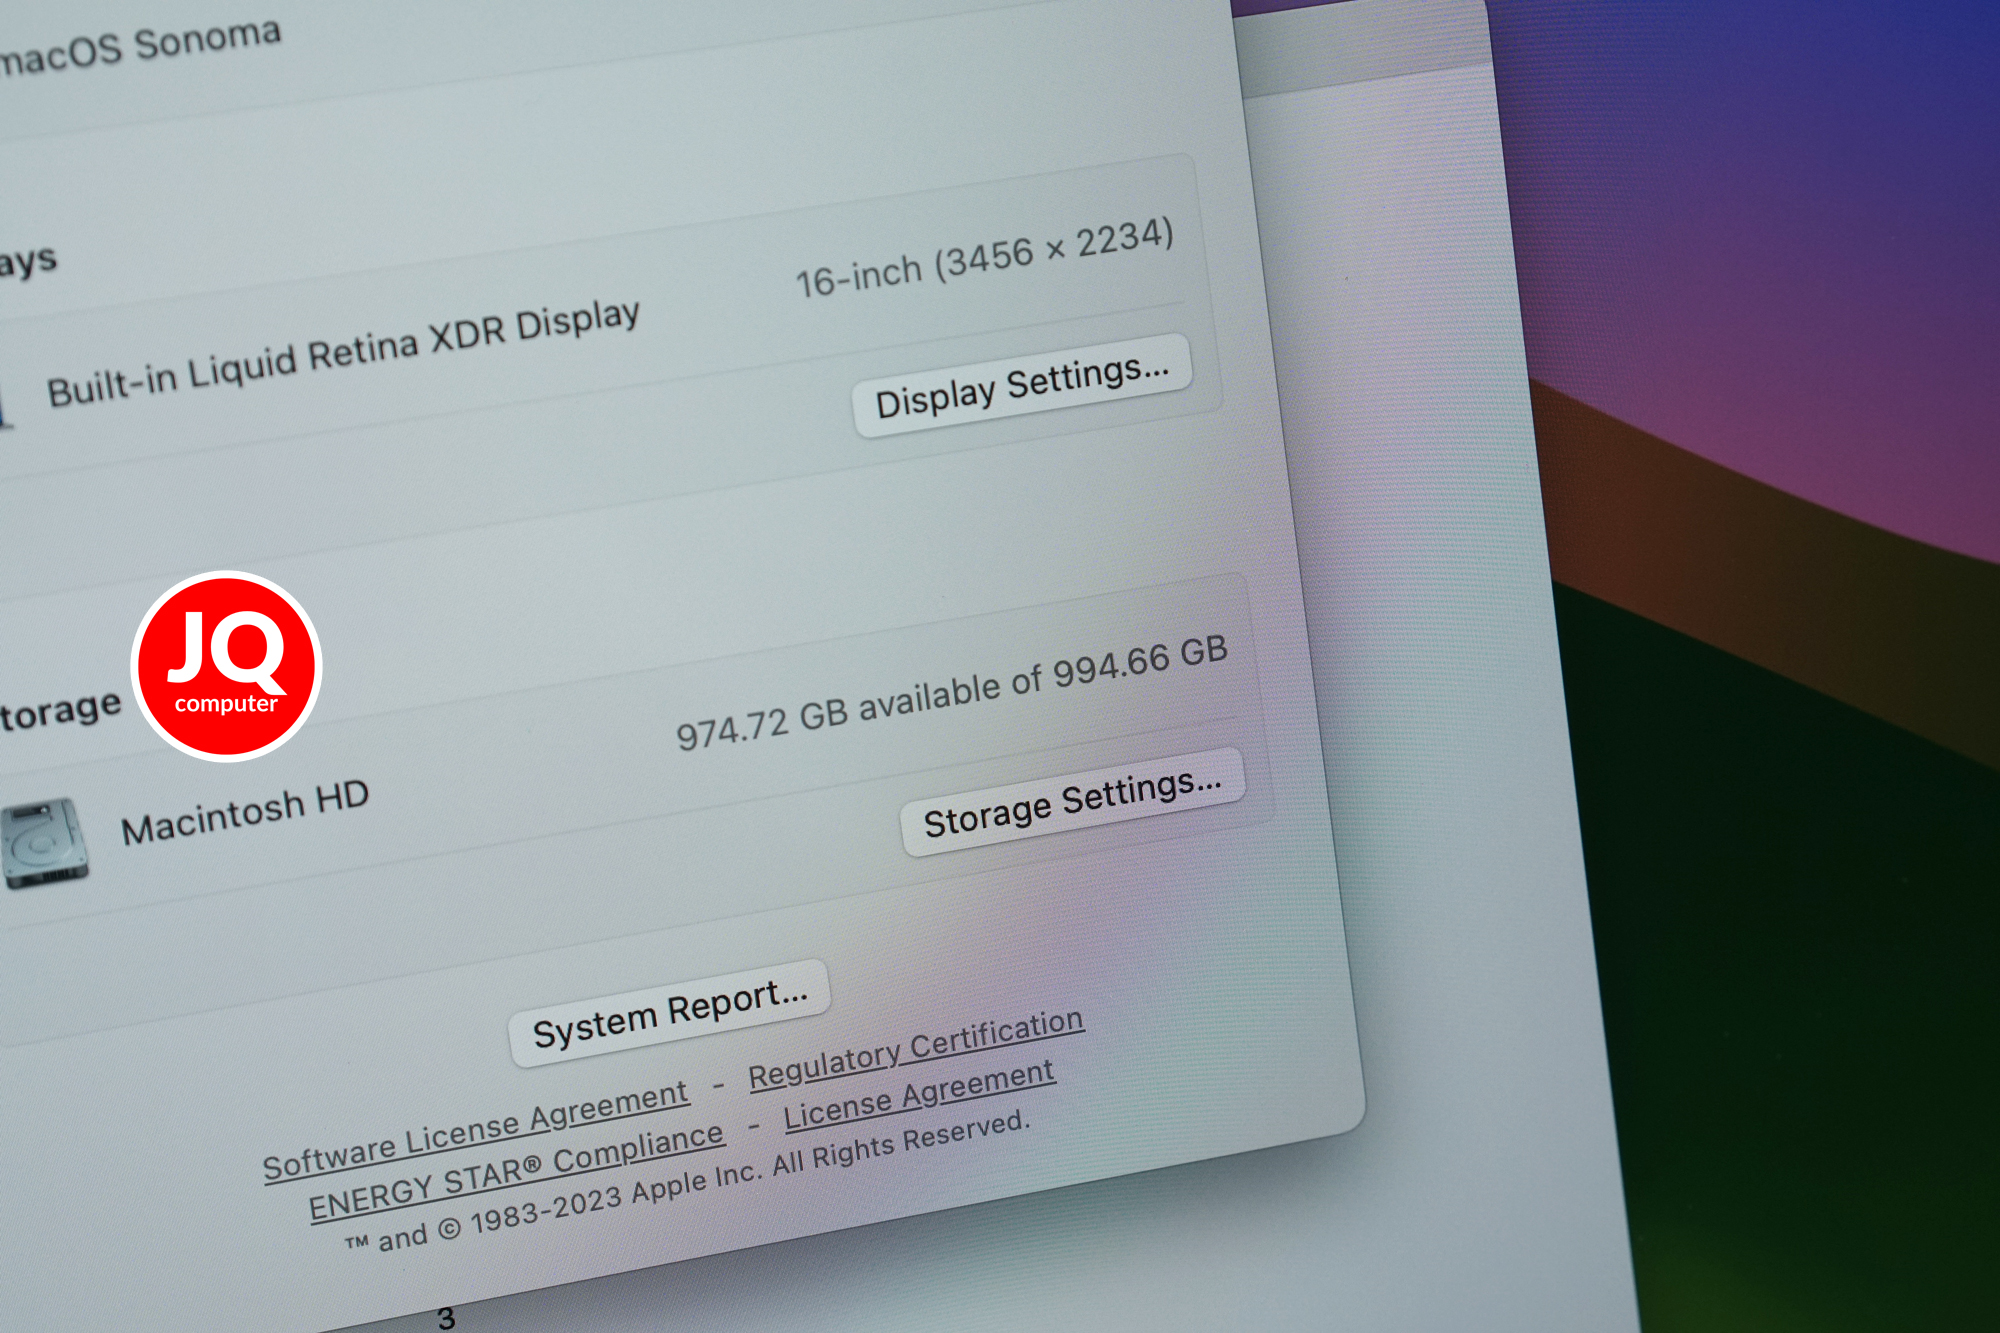
Task: Click the 16-inch (3456 × 2234) value
Action: coord(984,258)
